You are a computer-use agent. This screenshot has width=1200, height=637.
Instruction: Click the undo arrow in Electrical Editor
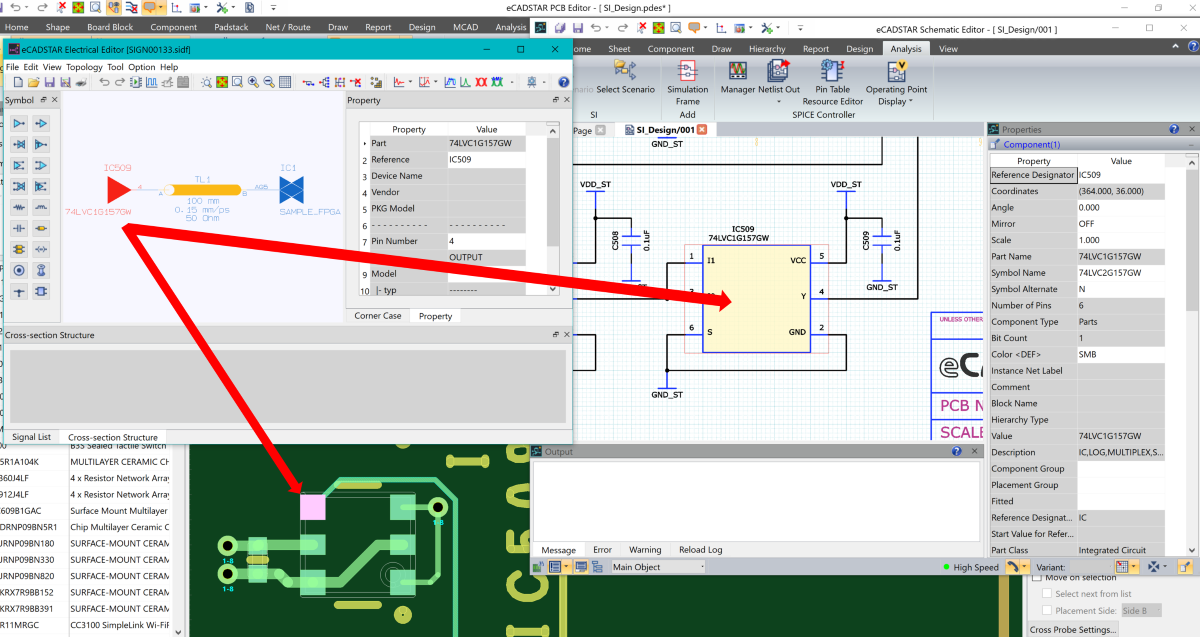click(105, 82)
